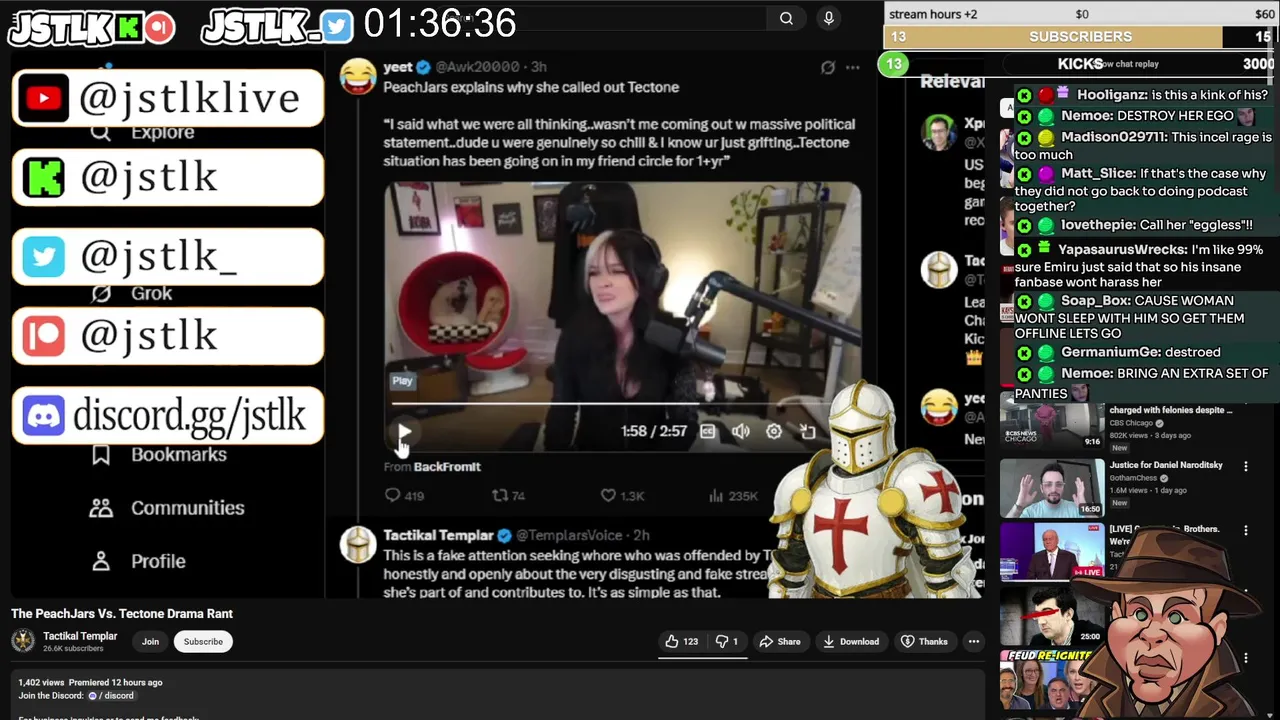Like the YouTube video with 123 likes
This screenshot has width=1280, height=720.
tap(682, 642)
